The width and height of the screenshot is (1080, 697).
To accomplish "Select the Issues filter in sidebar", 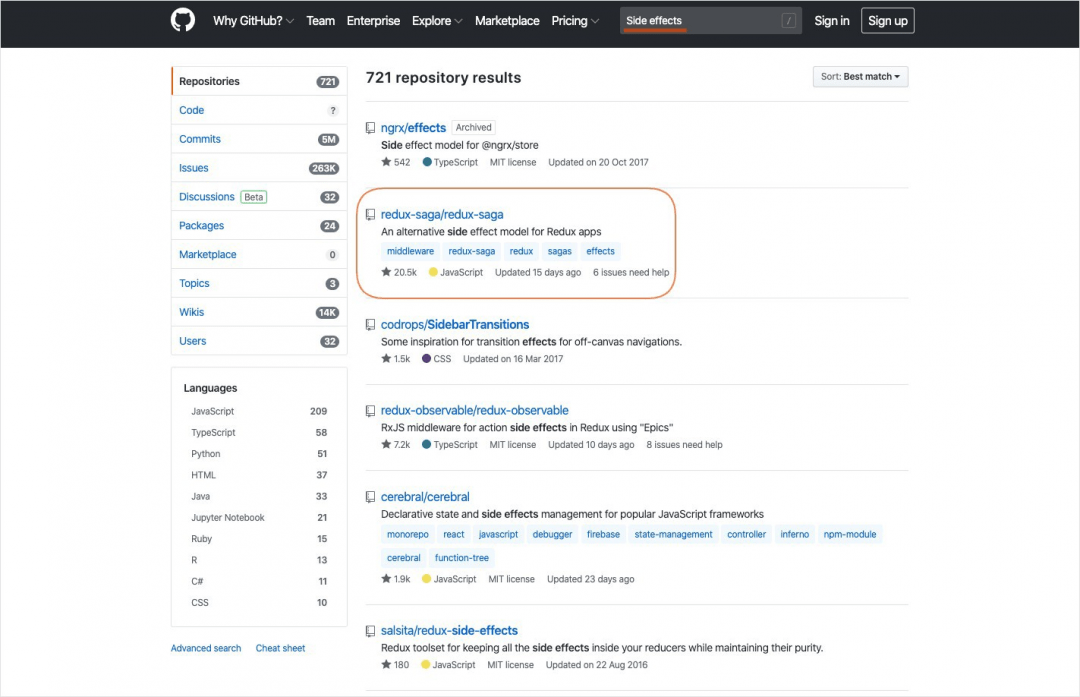I will [194, 168].
